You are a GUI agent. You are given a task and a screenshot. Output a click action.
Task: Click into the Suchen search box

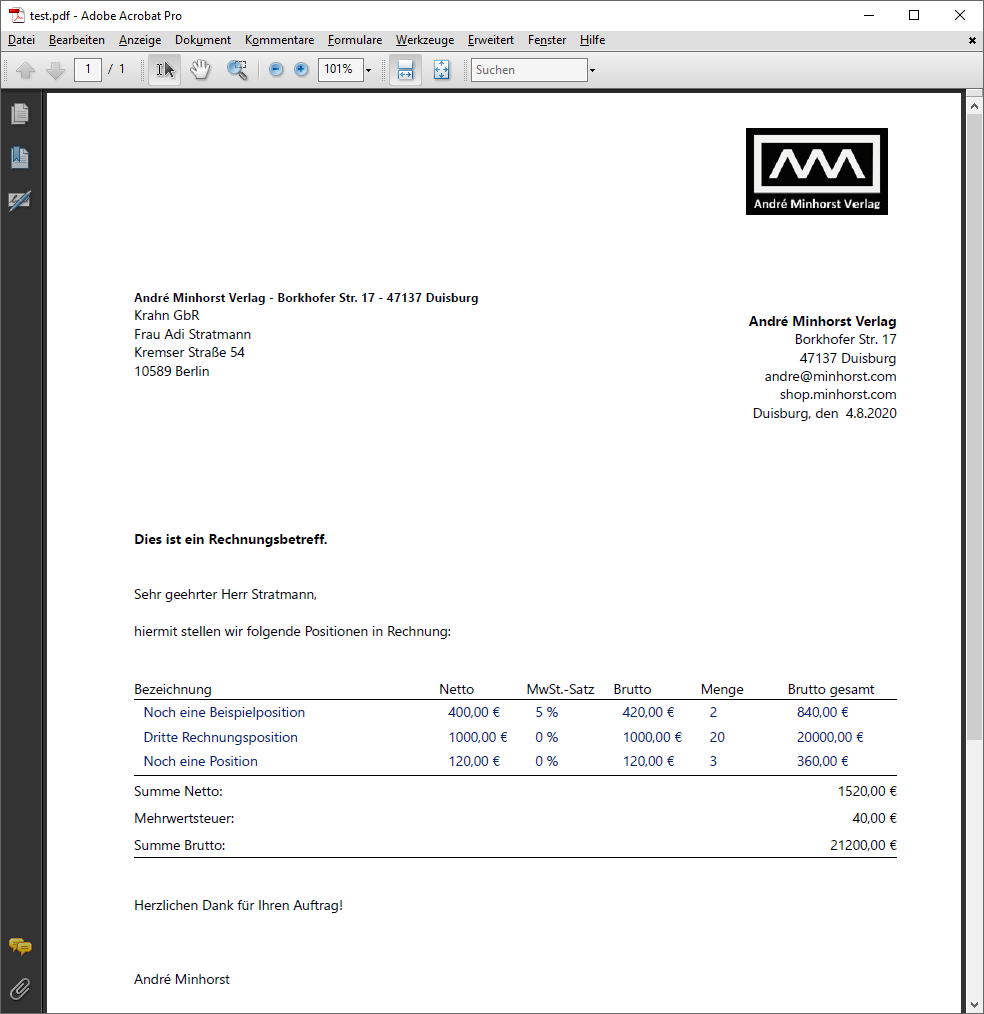[529, 70]
